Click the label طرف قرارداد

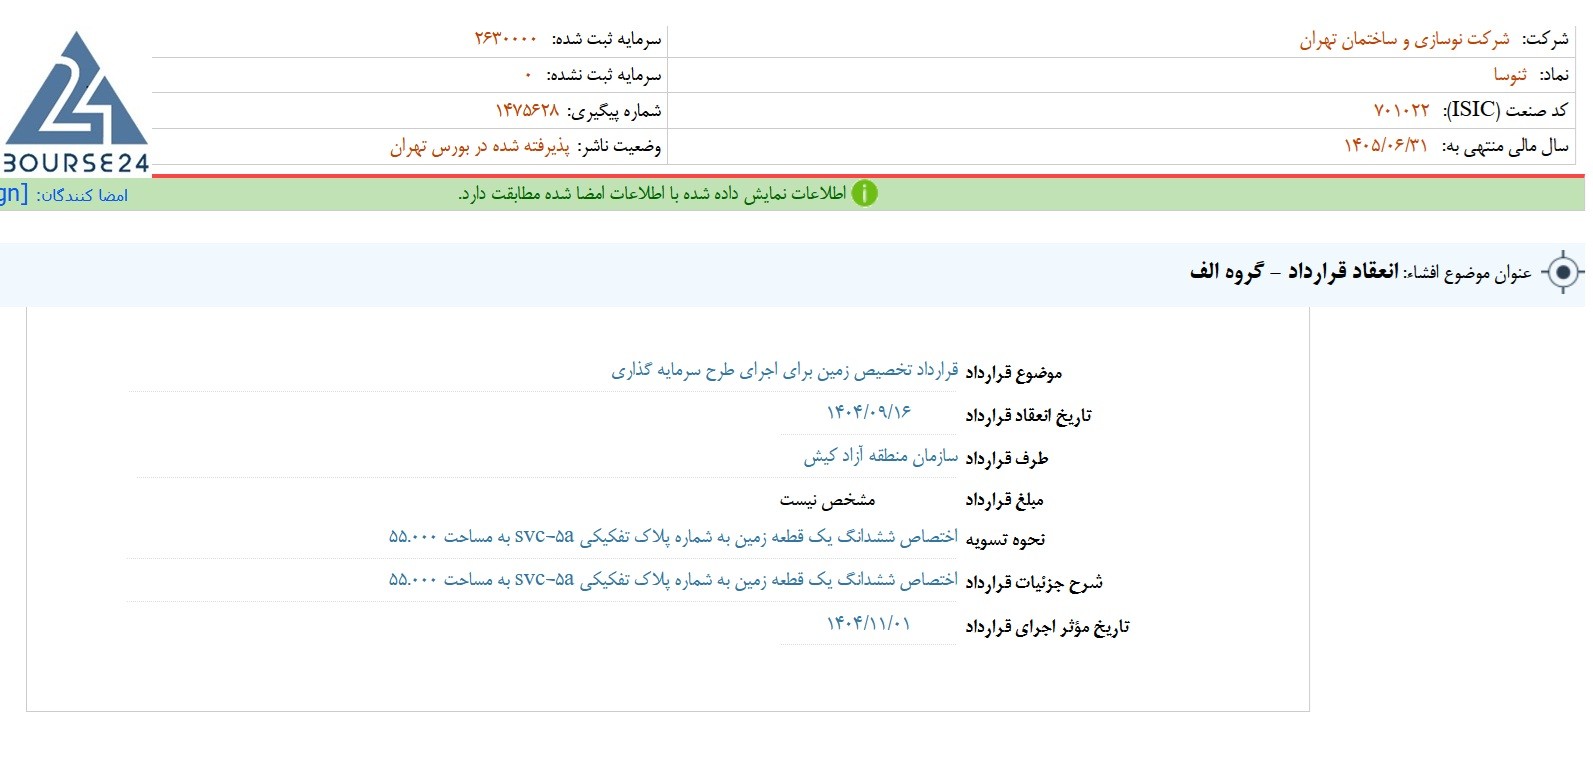pos(1006,458)
